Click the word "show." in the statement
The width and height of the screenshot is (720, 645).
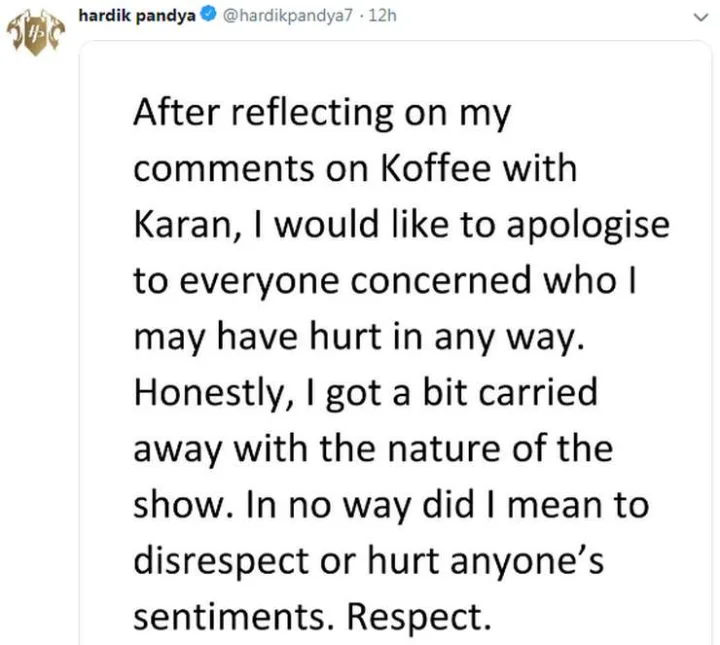pyautogui.click(x=184, y=505)
